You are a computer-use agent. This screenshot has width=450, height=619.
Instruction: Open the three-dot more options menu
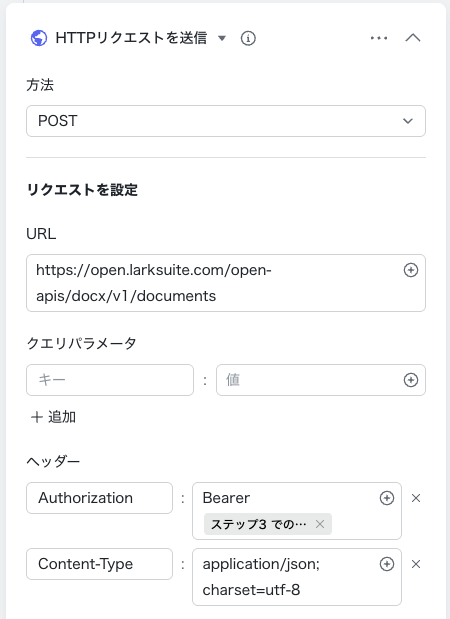pos(379,38)
